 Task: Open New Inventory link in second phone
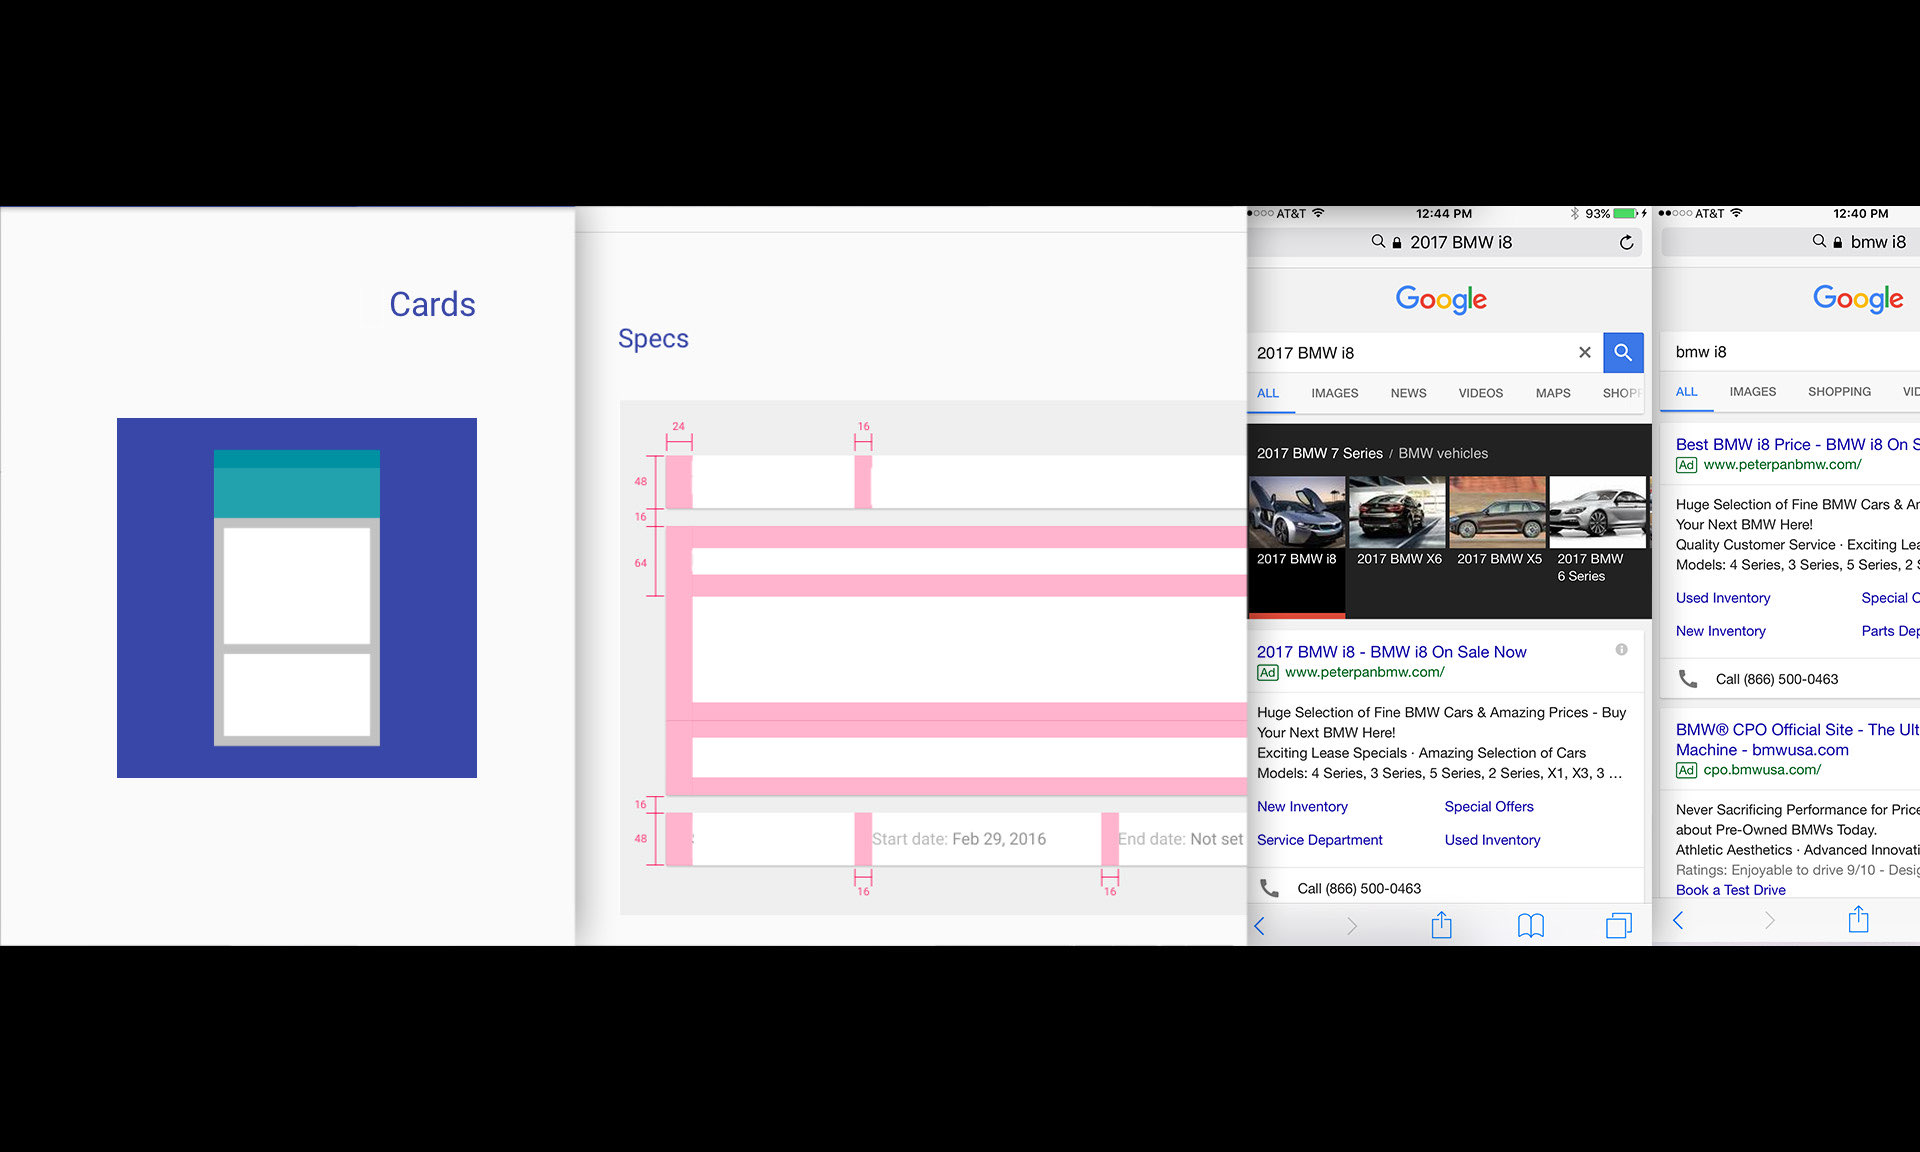click(x=1720, y=631)
